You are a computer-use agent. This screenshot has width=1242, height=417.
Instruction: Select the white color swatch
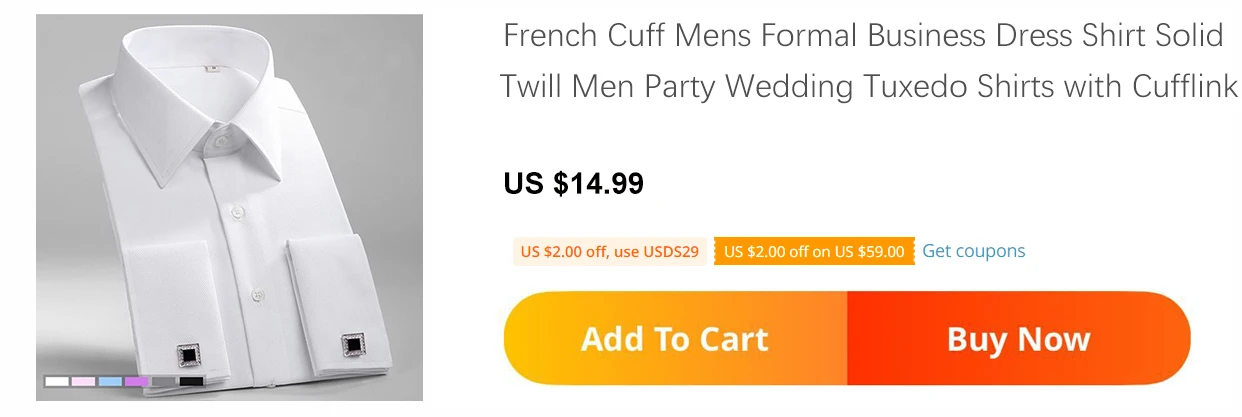(57, 381)
